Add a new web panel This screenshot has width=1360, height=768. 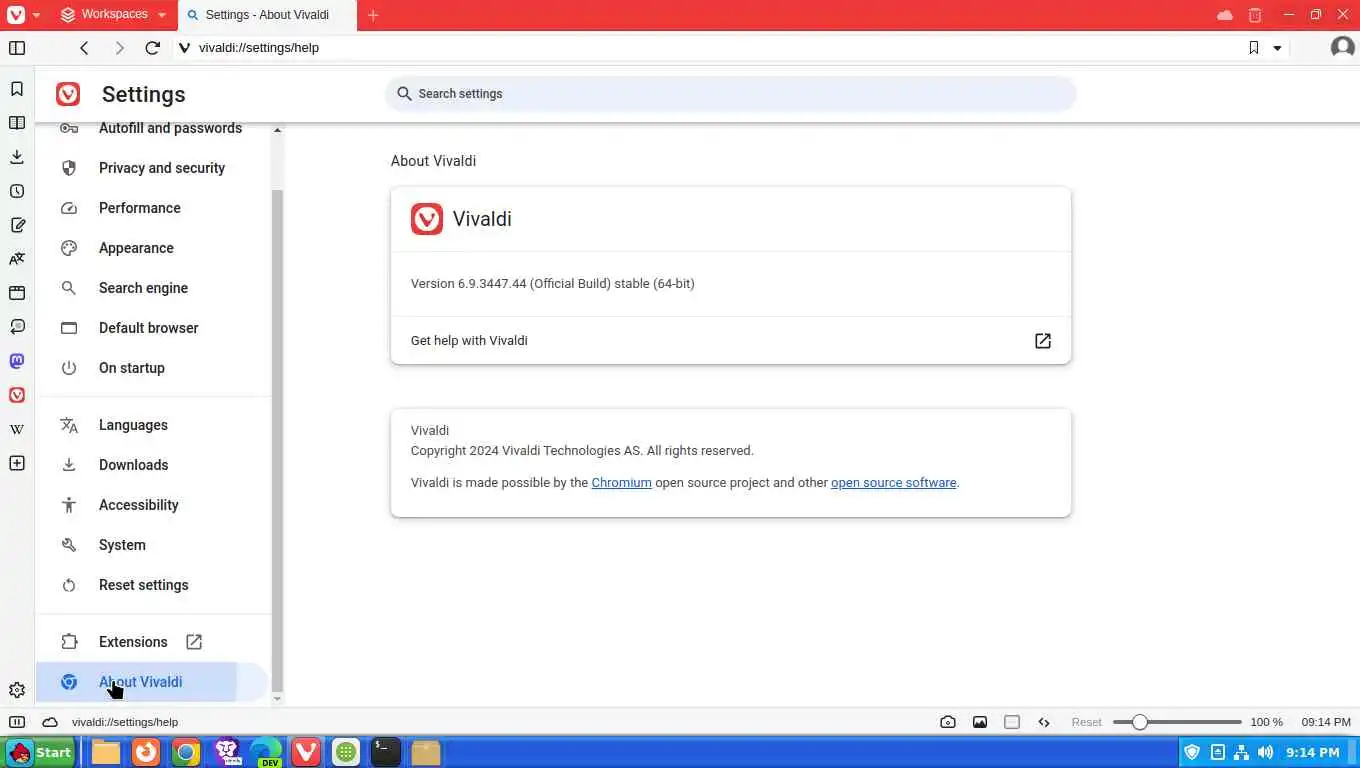tap(17, 463)
